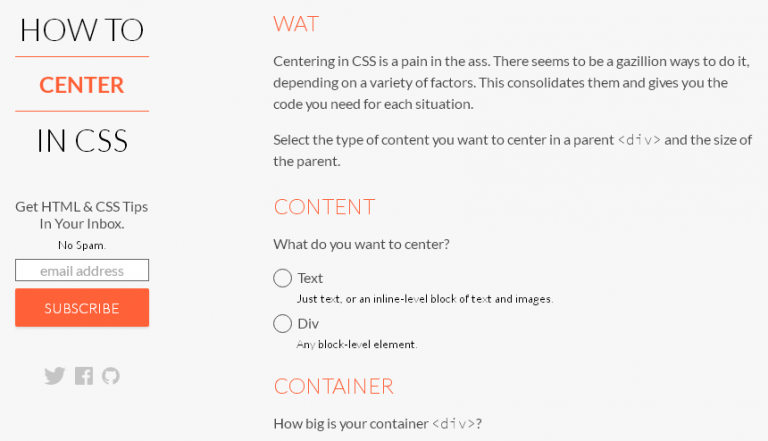The width and height of the screenshot is (768, 441).
Task: Open the Facebook icon link
Action: tap(84, 376)
